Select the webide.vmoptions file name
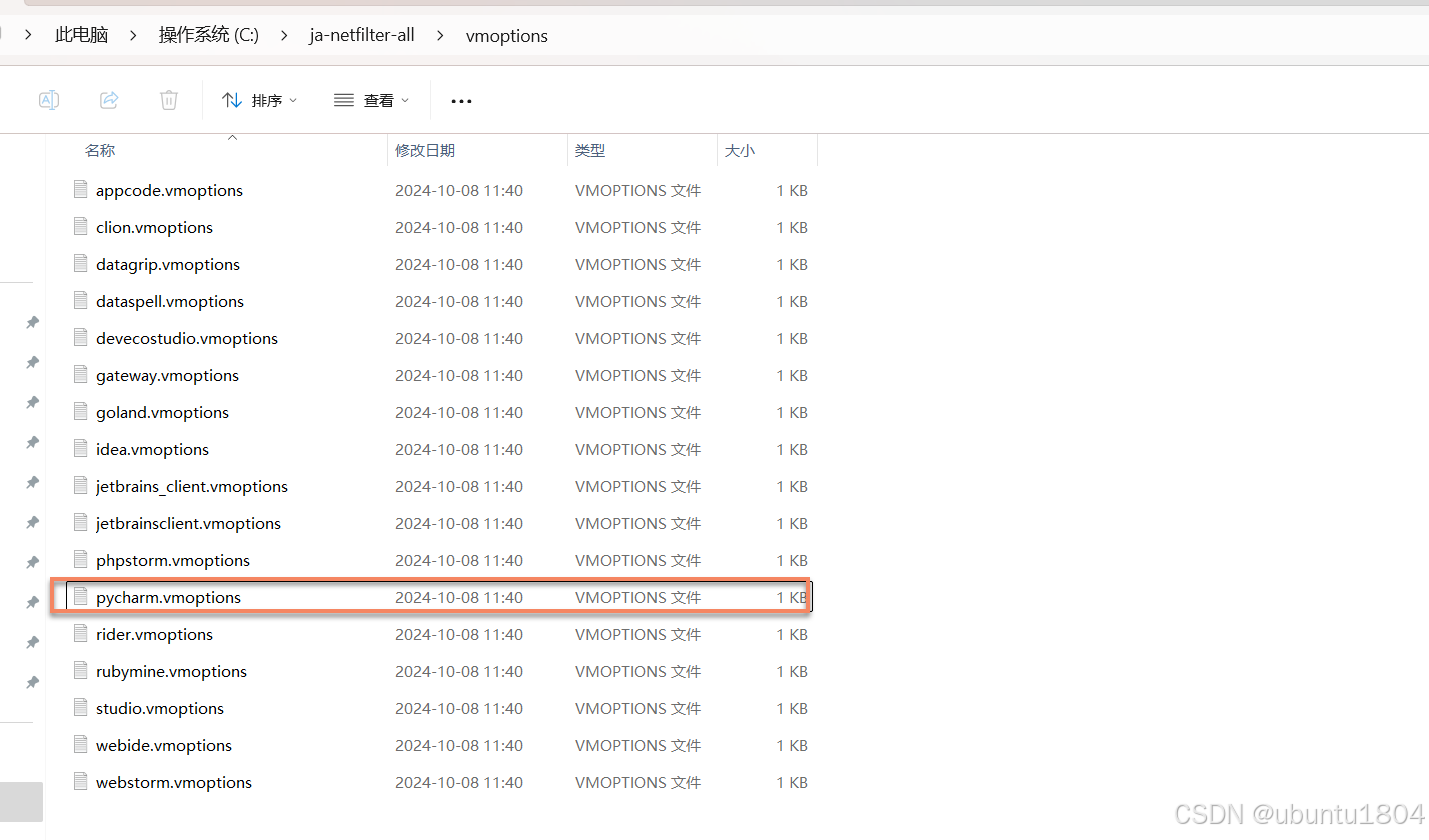The image size is (1429, 840). [164, 745]
